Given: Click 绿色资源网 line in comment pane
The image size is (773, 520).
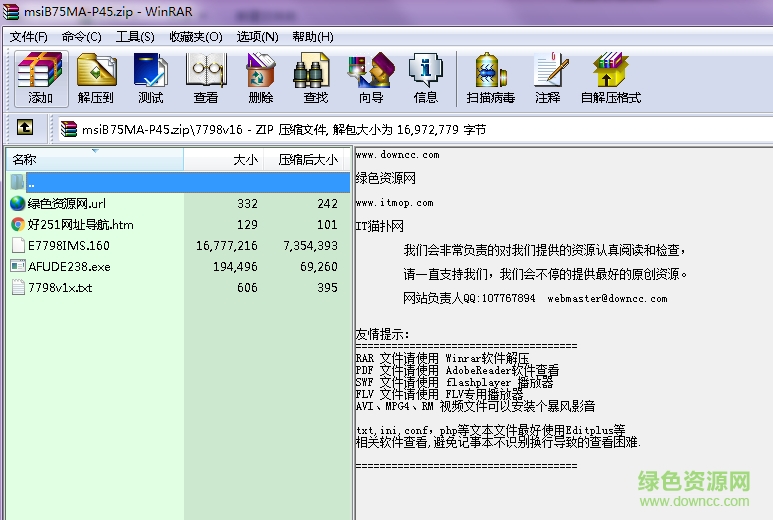Looking at the screenshot, I should (386, 178).
